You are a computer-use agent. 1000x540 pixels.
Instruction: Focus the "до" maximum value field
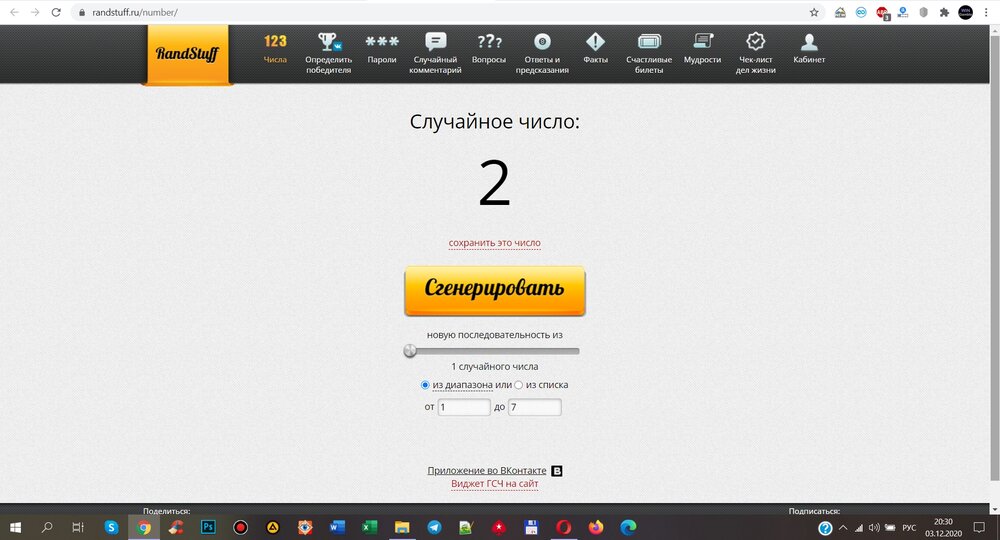534,407
